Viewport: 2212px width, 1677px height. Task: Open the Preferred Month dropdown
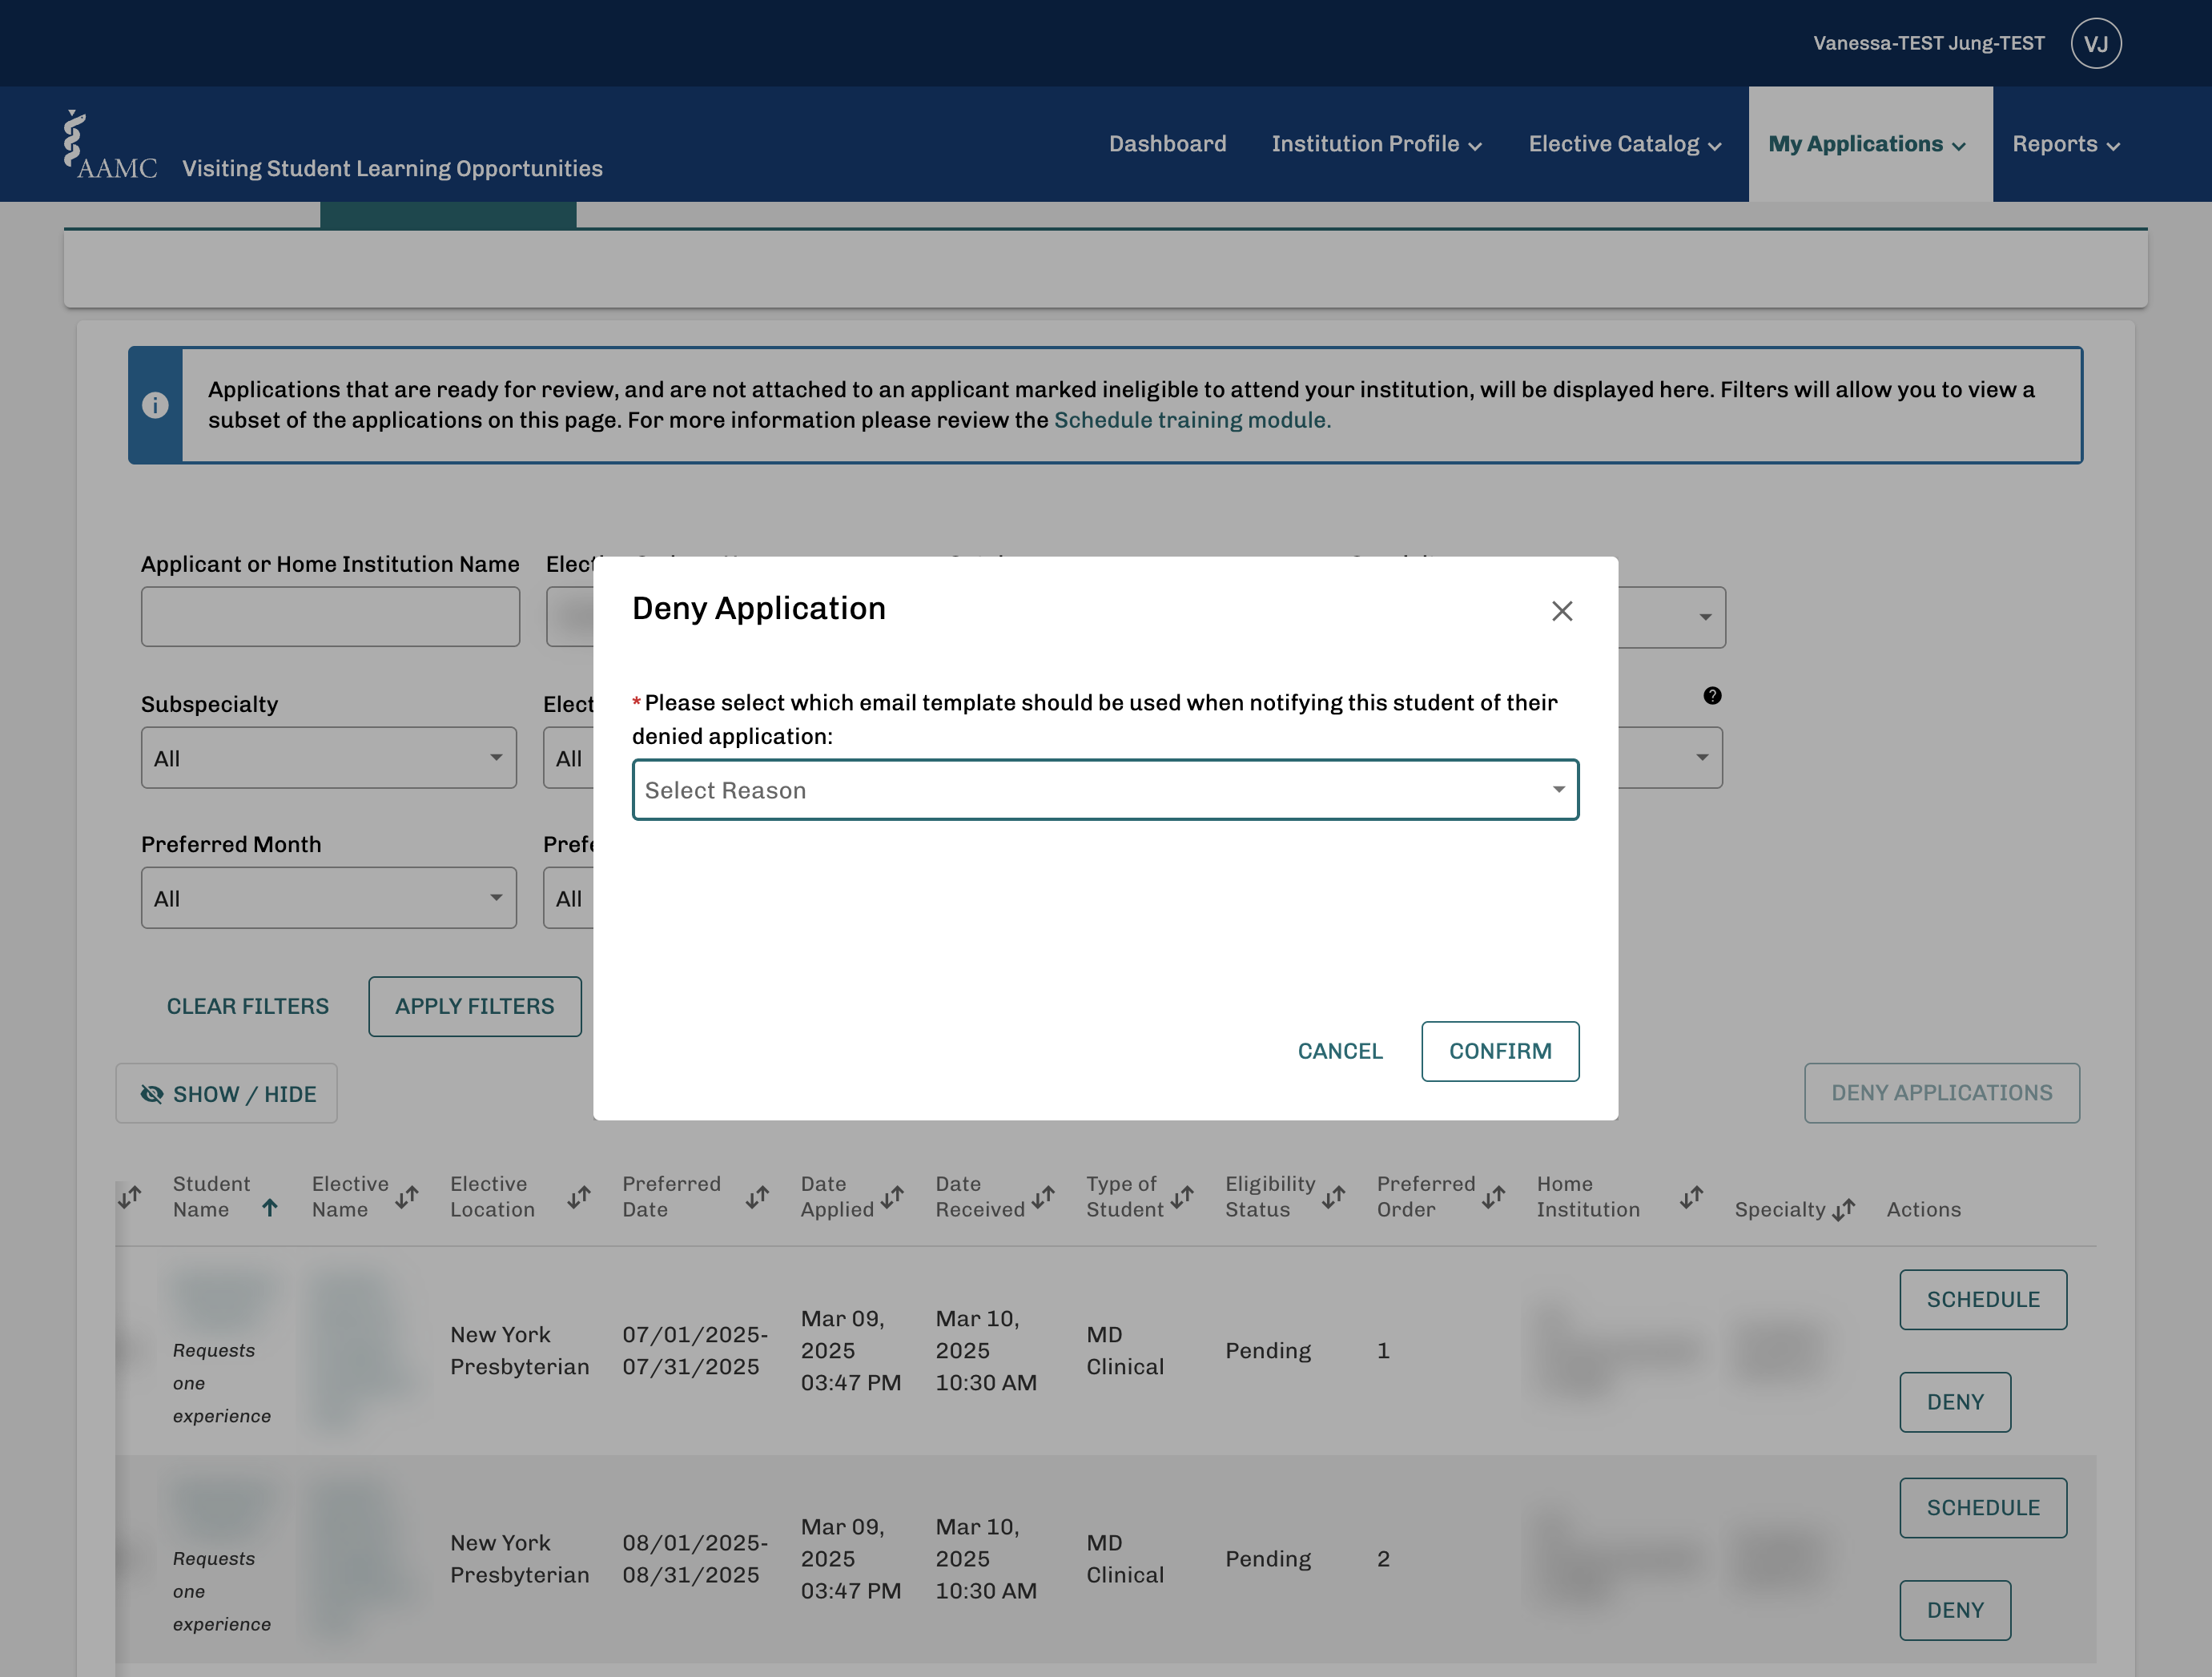(x=328, y=898)
